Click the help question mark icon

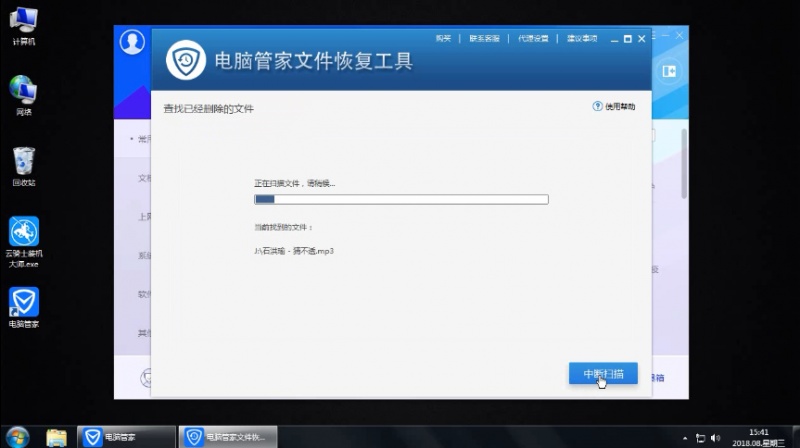(x=597, y=106)
